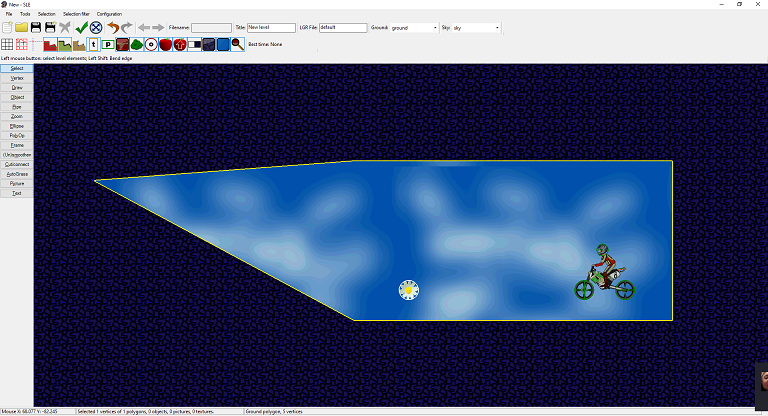Click the gray redo arrow icon
Image resolution: width=768 pixels, height=416 pixels.
(x=126, y=27)
